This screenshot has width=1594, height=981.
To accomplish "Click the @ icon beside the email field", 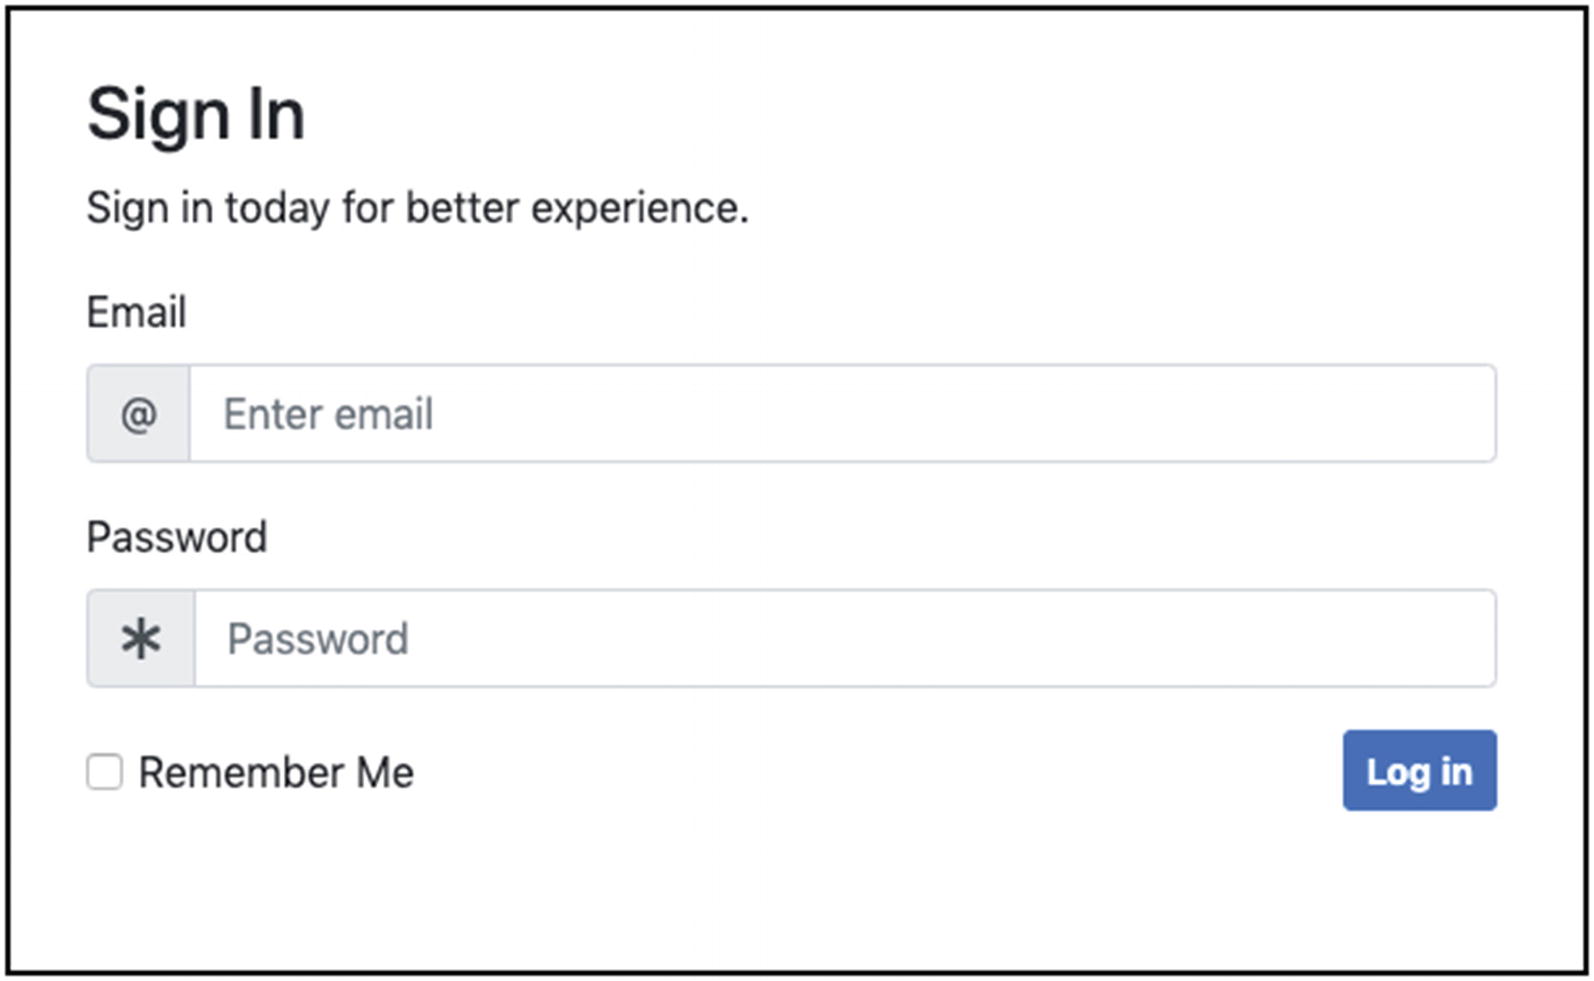I will 139,414.
